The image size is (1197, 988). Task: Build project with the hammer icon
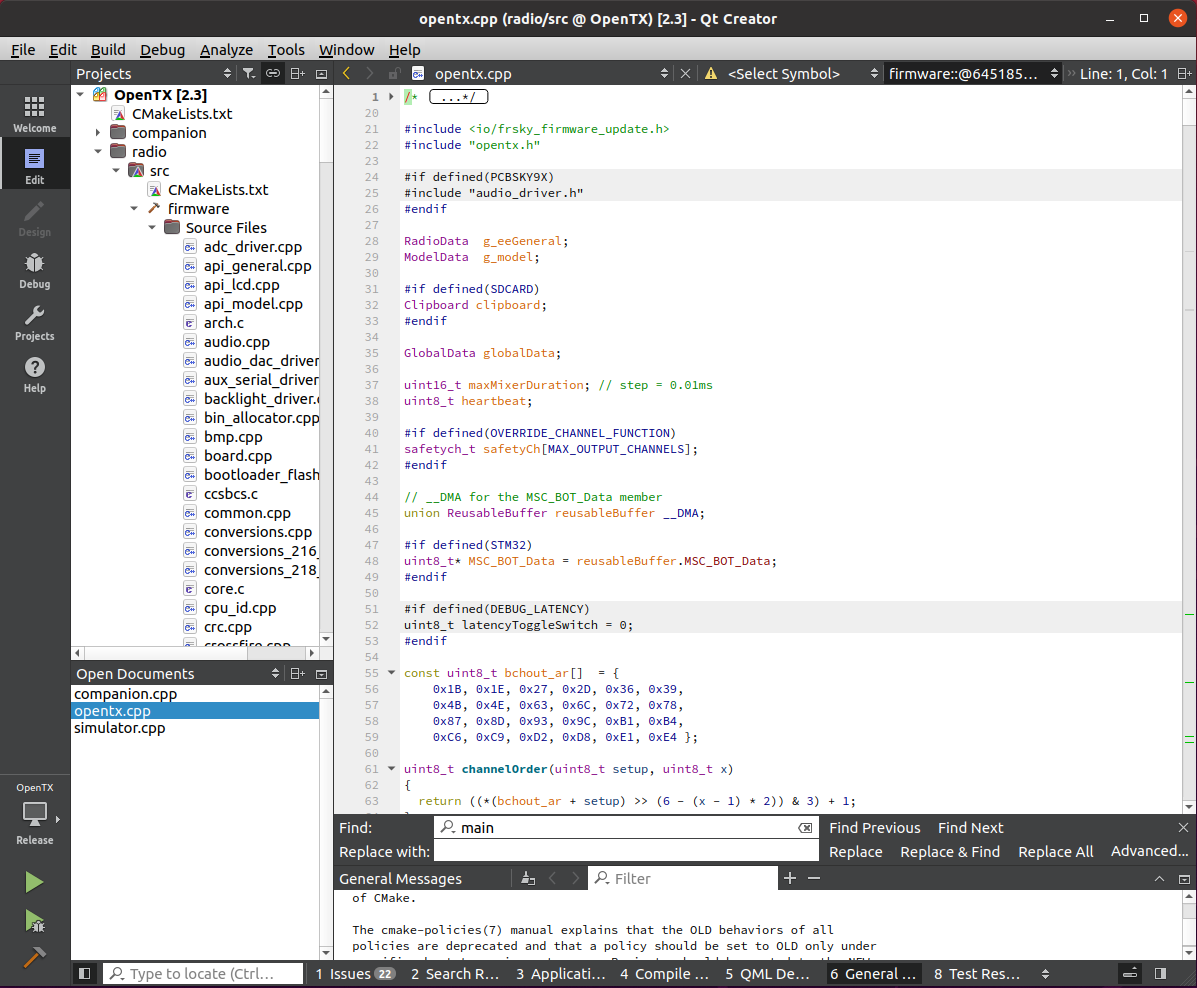[x=34, y=956]
